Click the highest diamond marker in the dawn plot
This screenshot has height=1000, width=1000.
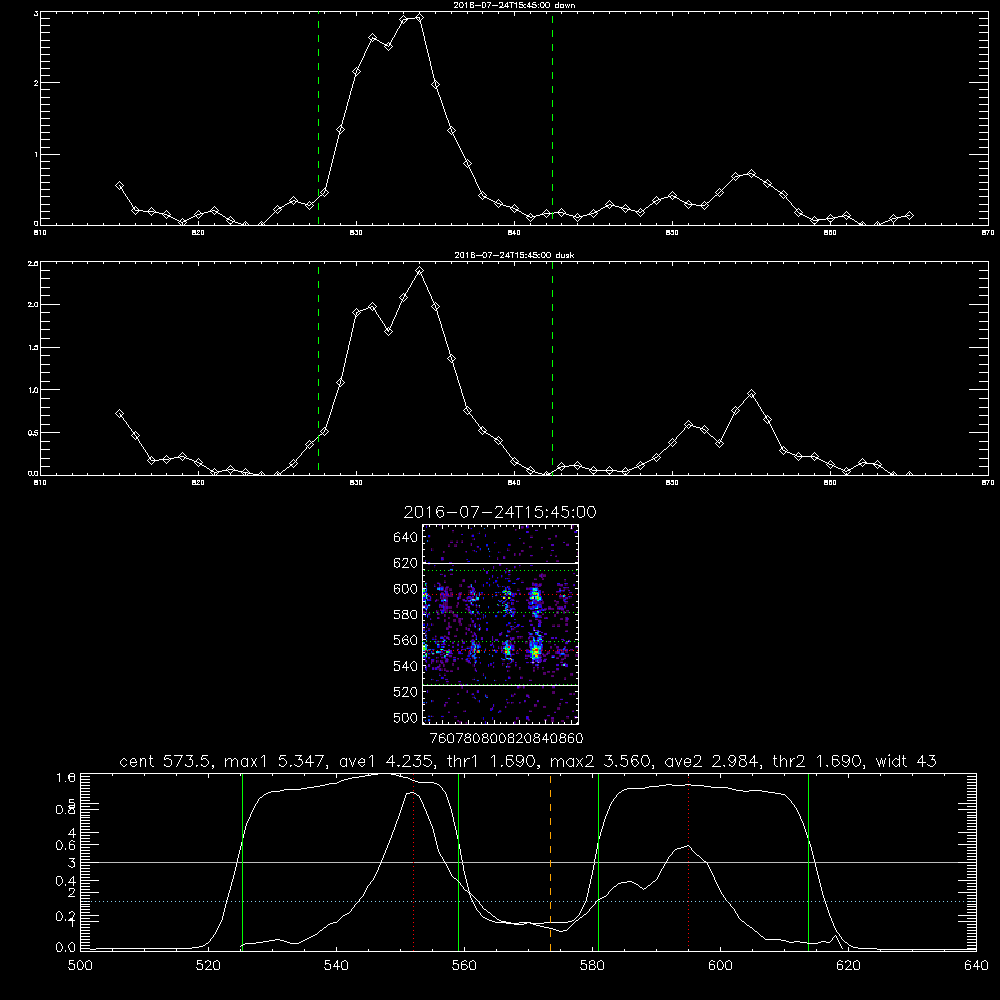click(419, 17)
